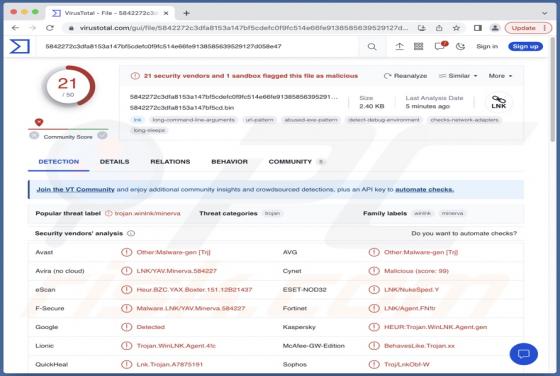Click the browser back arrow

15,28
